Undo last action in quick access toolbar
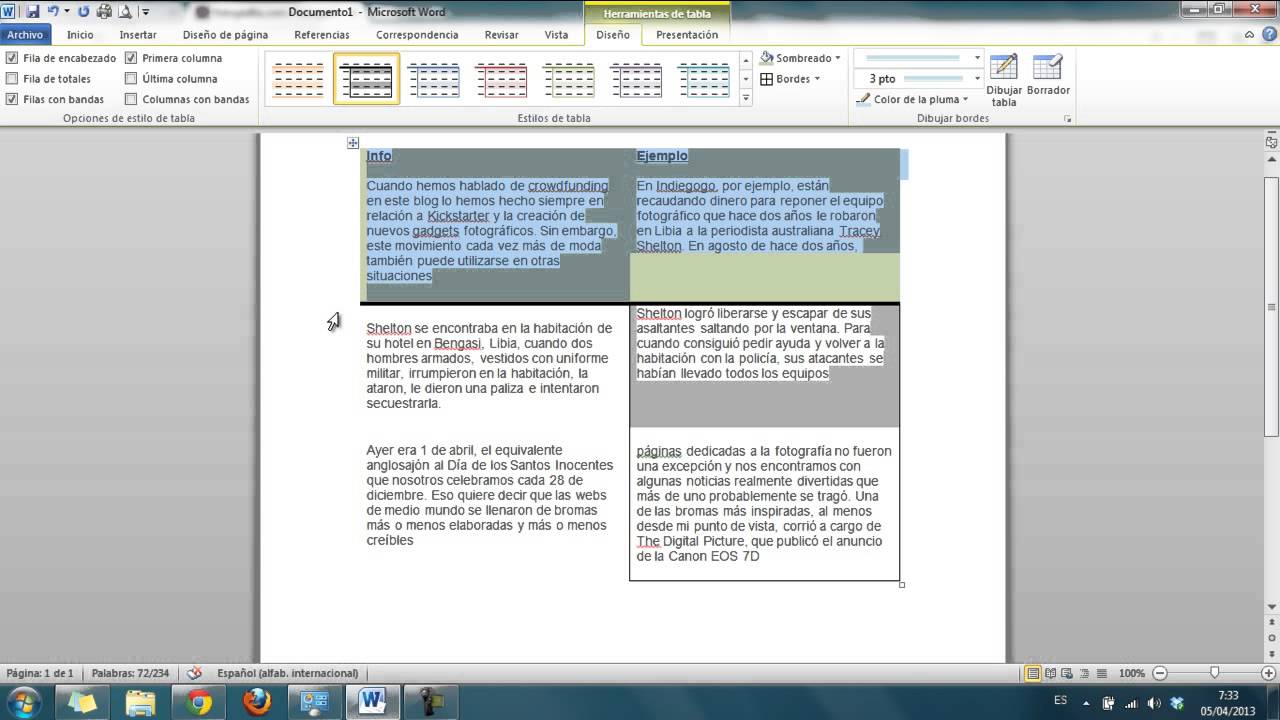Image resolution: width=1280 pixels, height=720 pixels. [53, 12]
